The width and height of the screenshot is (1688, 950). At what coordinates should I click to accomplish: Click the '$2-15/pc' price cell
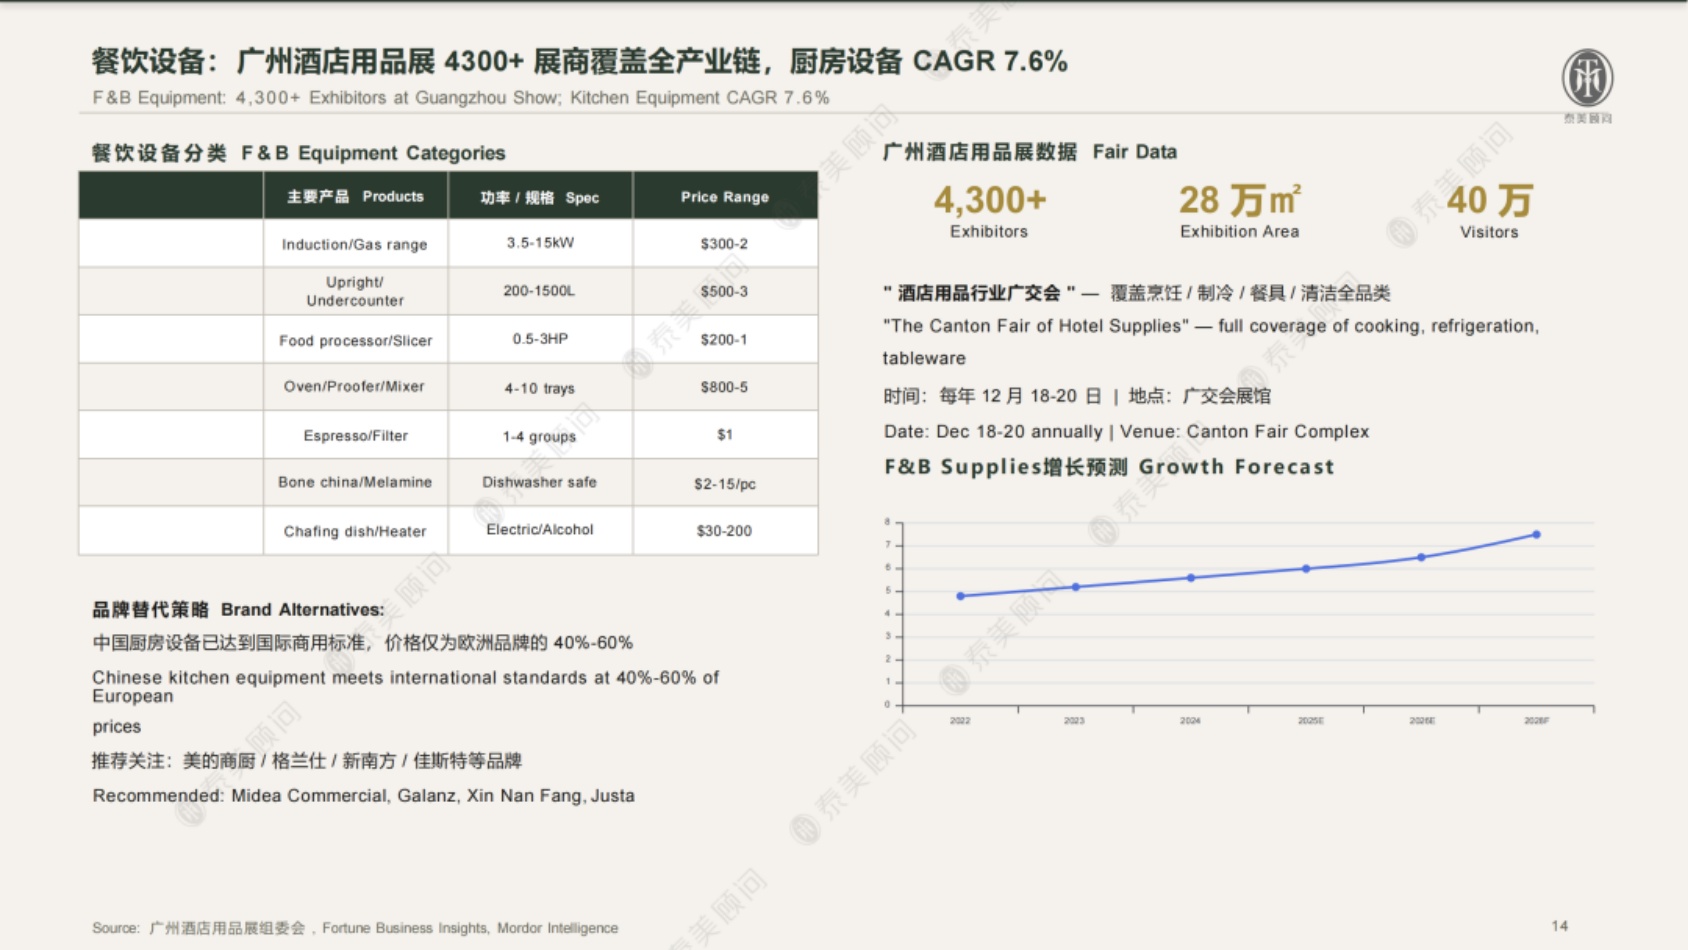(x=725, y=483)
